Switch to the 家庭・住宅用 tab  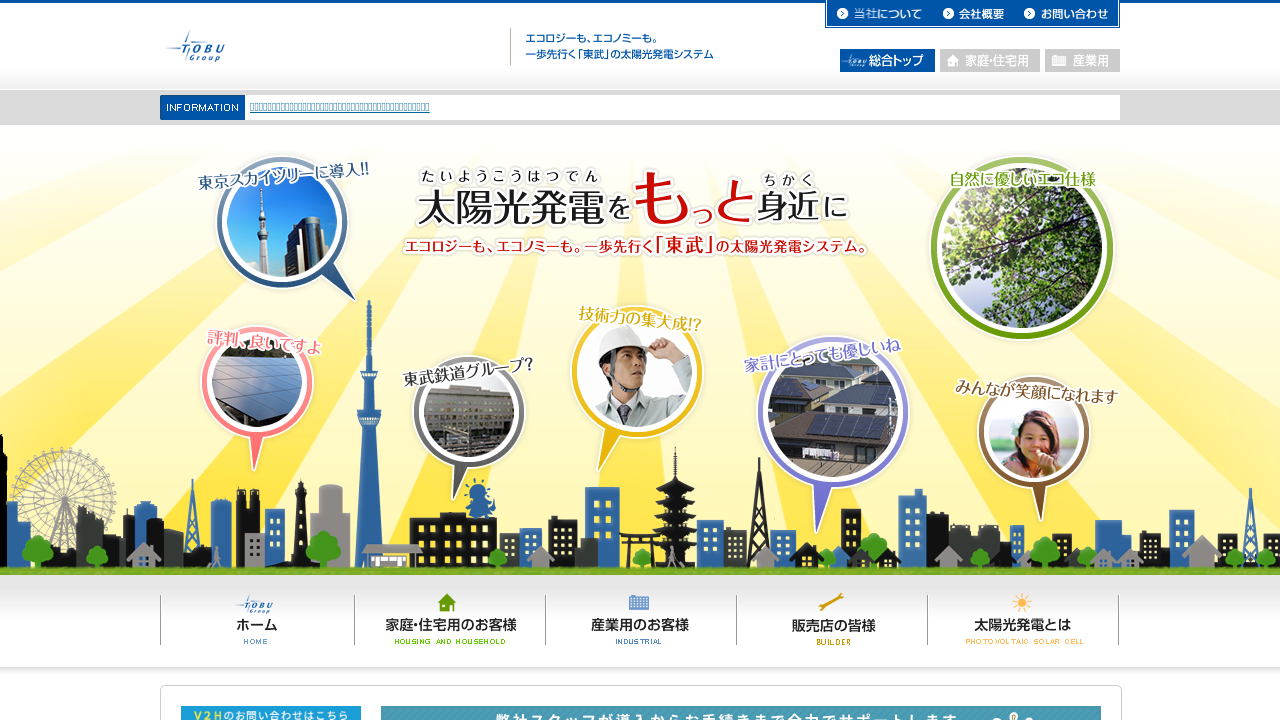tap(989, 61)
